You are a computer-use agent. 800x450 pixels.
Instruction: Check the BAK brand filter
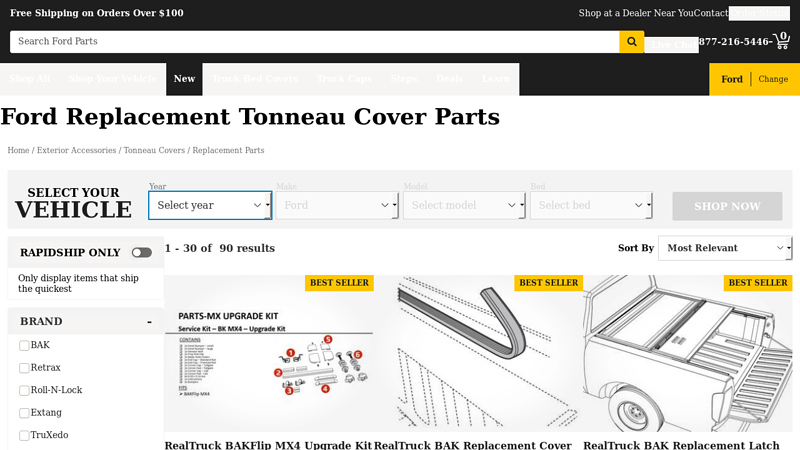[x=24, y=345]
